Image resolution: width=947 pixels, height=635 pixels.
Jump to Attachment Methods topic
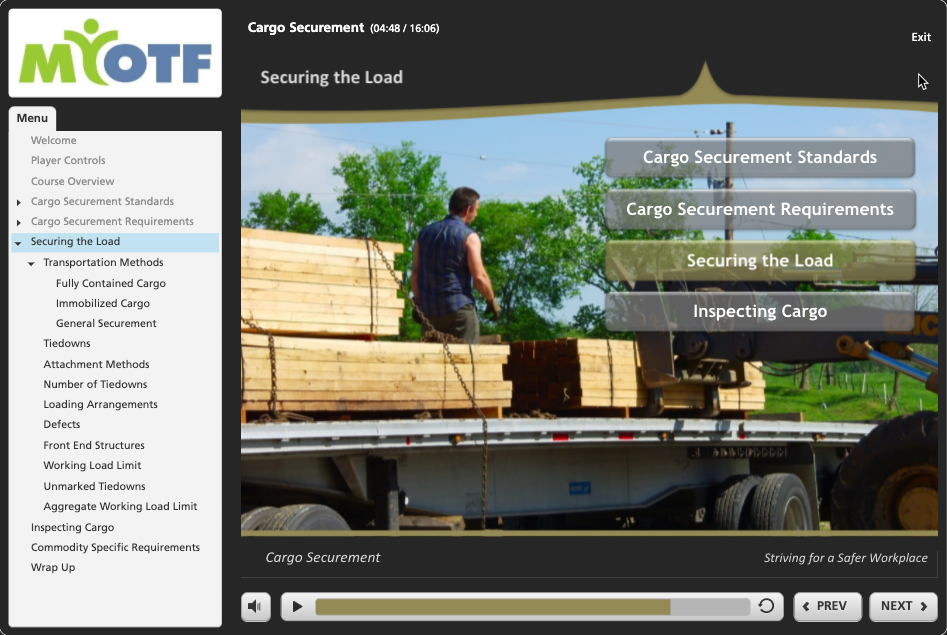tap(96, 364)
